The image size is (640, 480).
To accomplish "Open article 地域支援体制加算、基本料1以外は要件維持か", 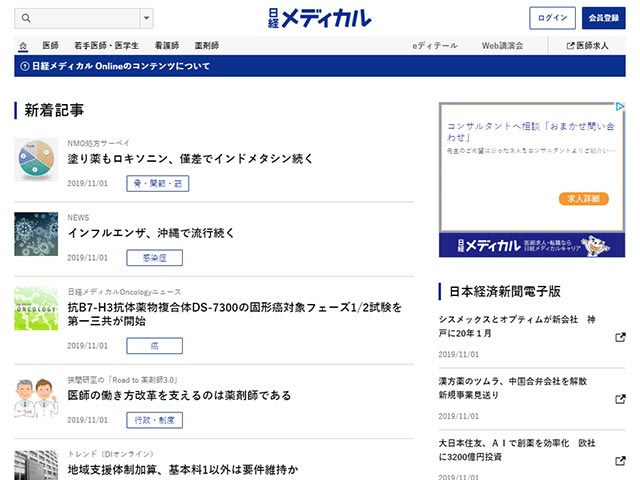I will click(x=183, y=469).
